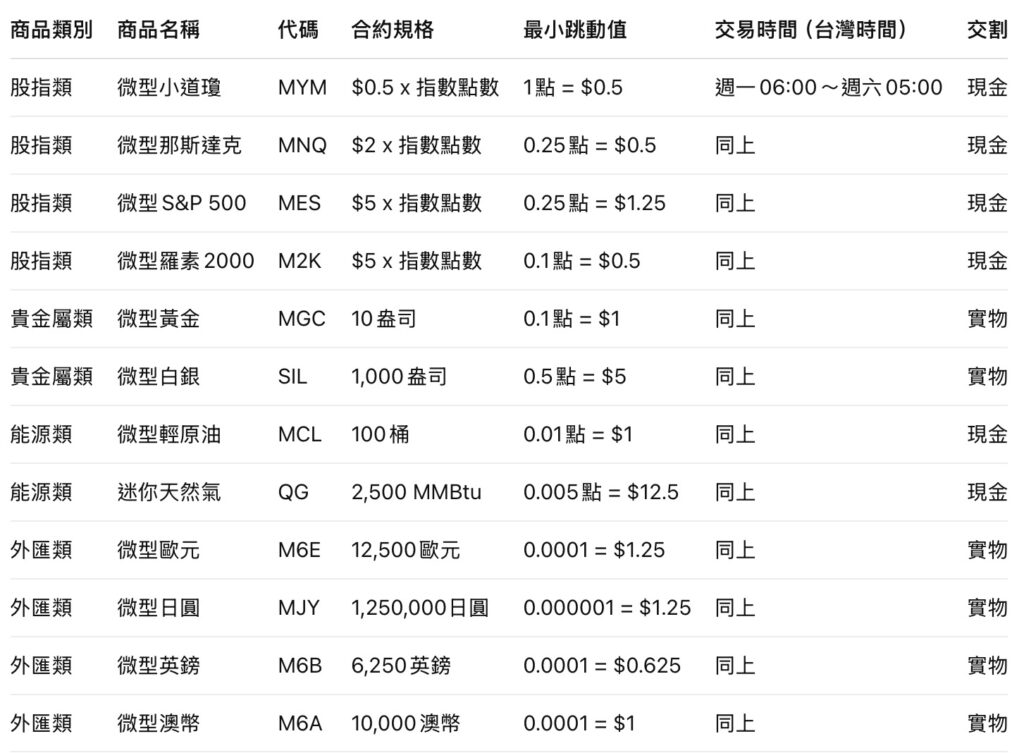Click the 代碼 column header
Screen dimensions: 1024x753
tap(298, 29)
